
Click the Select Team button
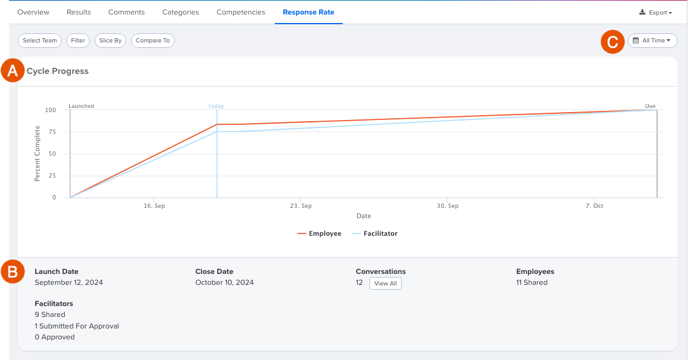pos(39,40)
